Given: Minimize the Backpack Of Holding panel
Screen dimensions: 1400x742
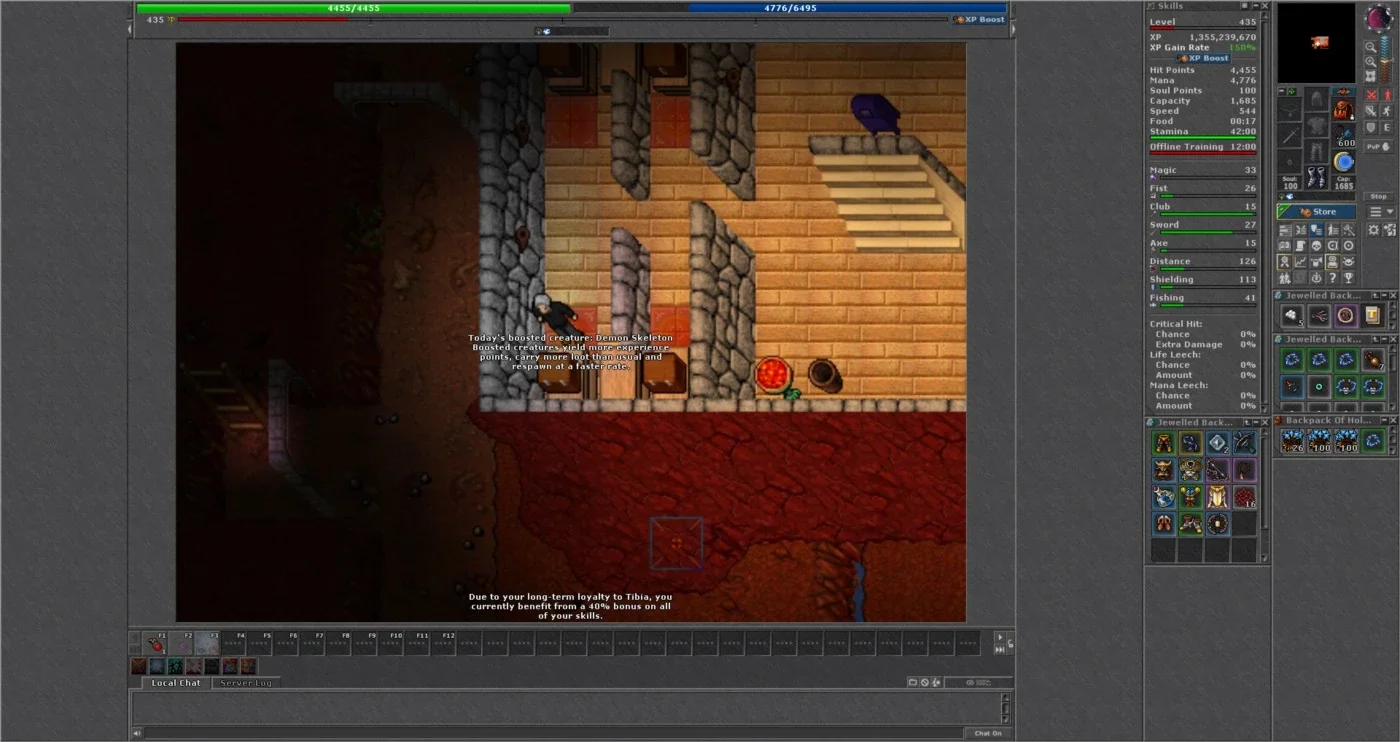Looking at the screenshot, I should 1382,421.
